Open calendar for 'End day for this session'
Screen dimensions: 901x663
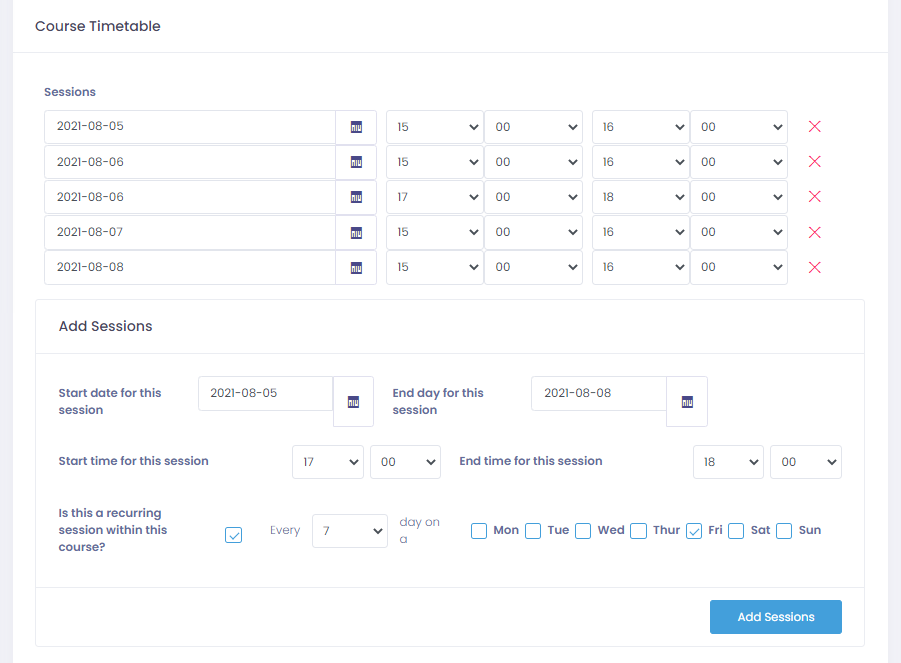pos(687,401)
